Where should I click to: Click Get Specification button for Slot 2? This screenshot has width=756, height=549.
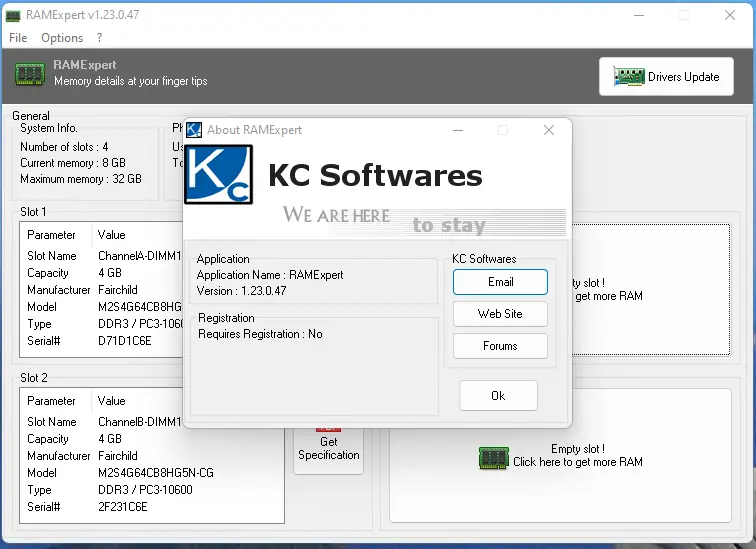(x=328, y=449)
